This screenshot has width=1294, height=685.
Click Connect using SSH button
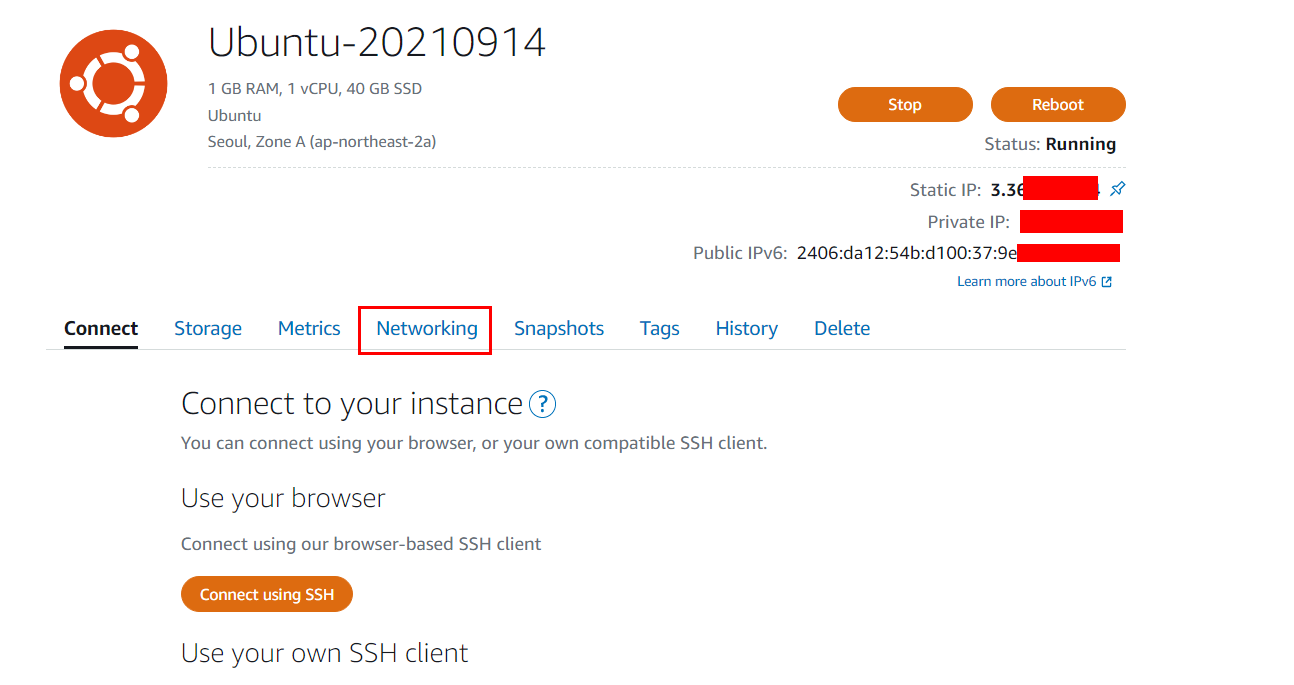pyautogui.click(x=267, y=594)
